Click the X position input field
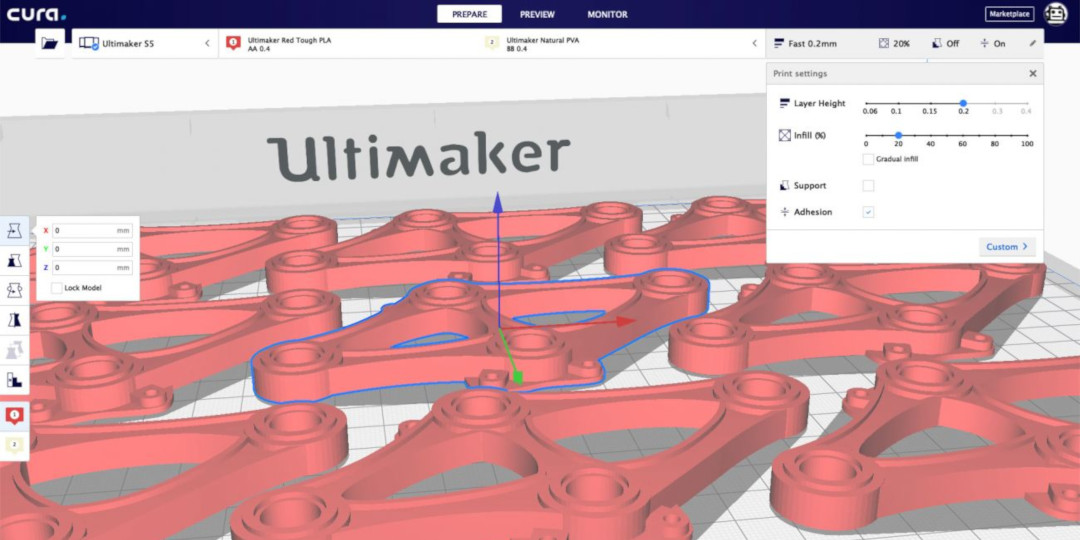This screenshot has width=1080, height=540. click(92, 231)
